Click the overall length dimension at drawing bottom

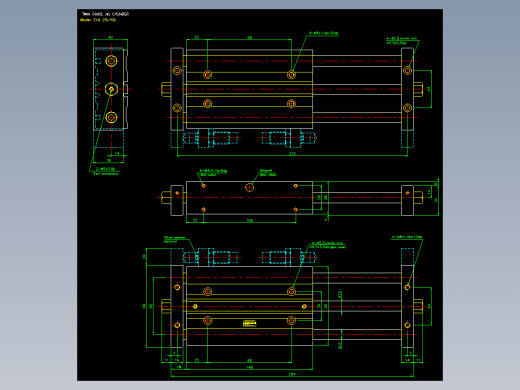pos(292,374)
